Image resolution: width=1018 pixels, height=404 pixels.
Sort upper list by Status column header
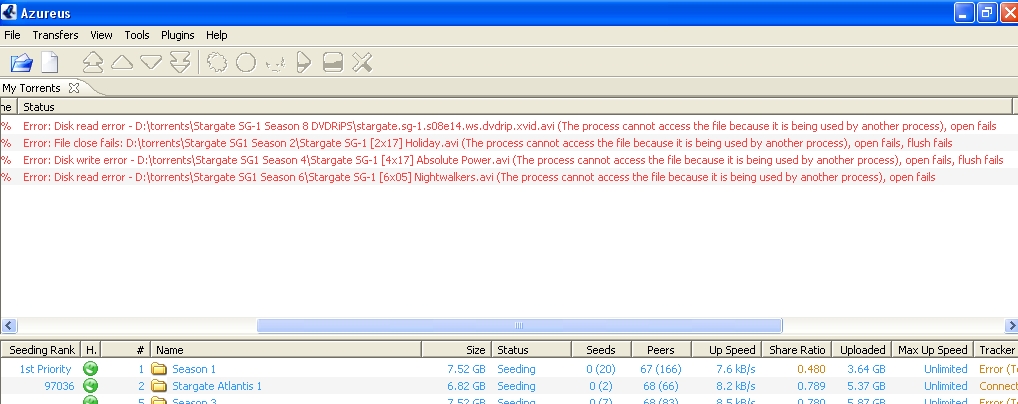coord(515,107)
